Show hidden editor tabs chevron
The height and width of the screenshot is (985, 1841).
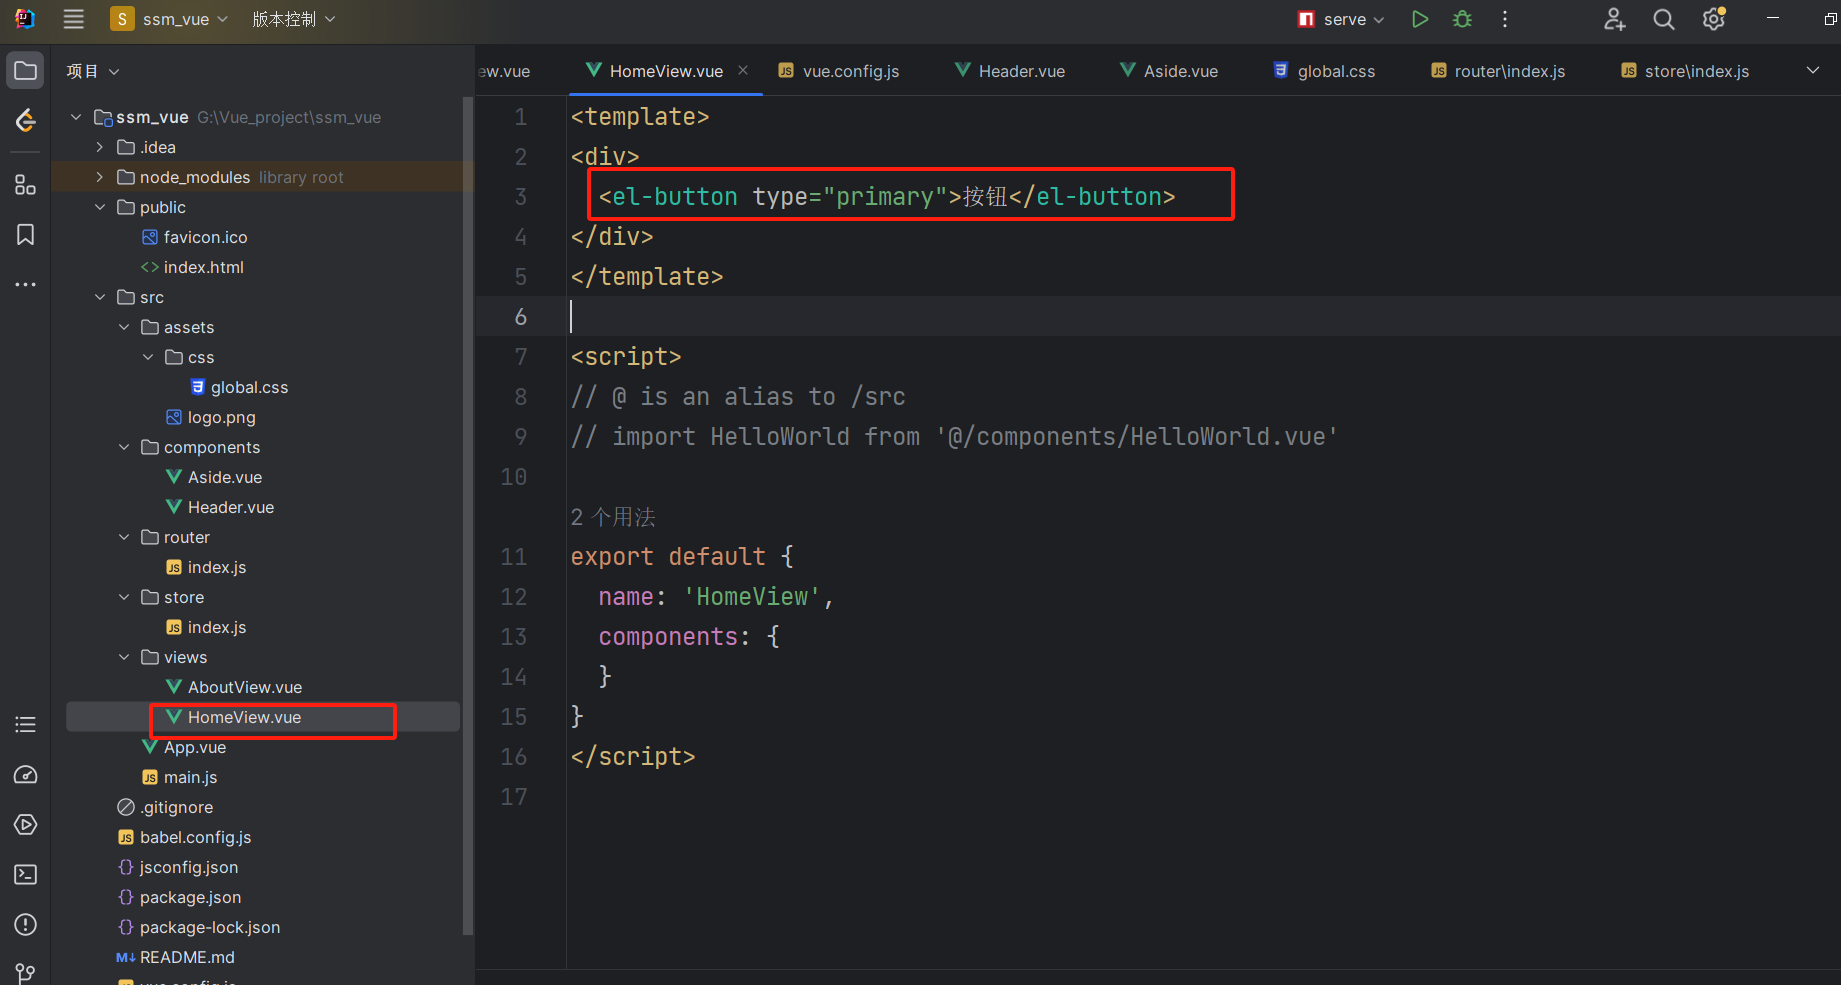1813,70
